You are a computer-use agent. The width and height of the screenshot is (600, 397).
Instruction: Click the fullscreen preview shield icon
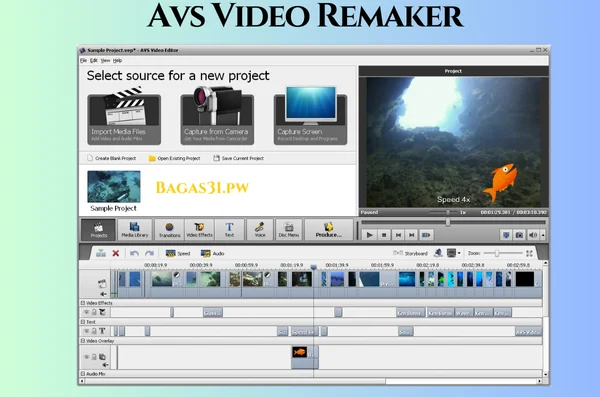pyautogui.click(x=506, y=235)
